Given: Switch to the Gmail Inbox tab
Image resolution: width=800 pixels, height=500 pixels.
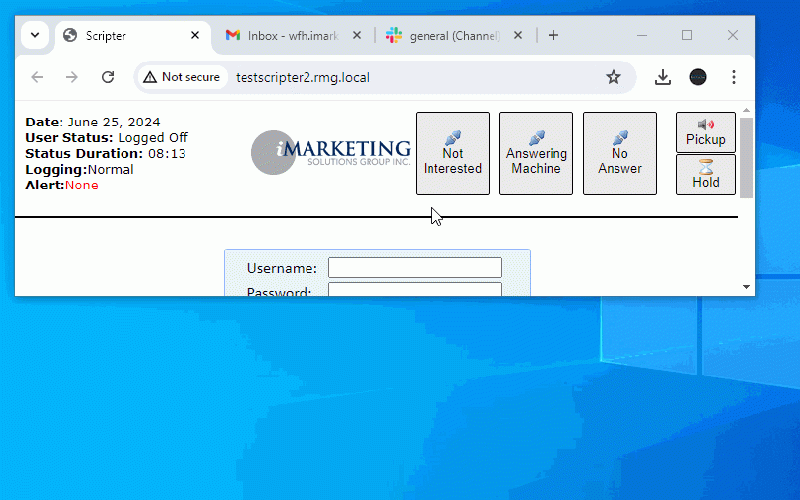Looking at the screenshot, I should point(293,36).
